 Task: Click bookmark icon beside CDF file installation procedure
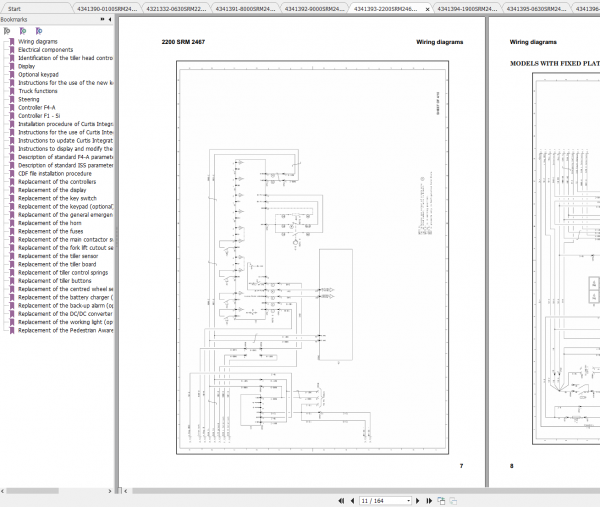(12, 173)
